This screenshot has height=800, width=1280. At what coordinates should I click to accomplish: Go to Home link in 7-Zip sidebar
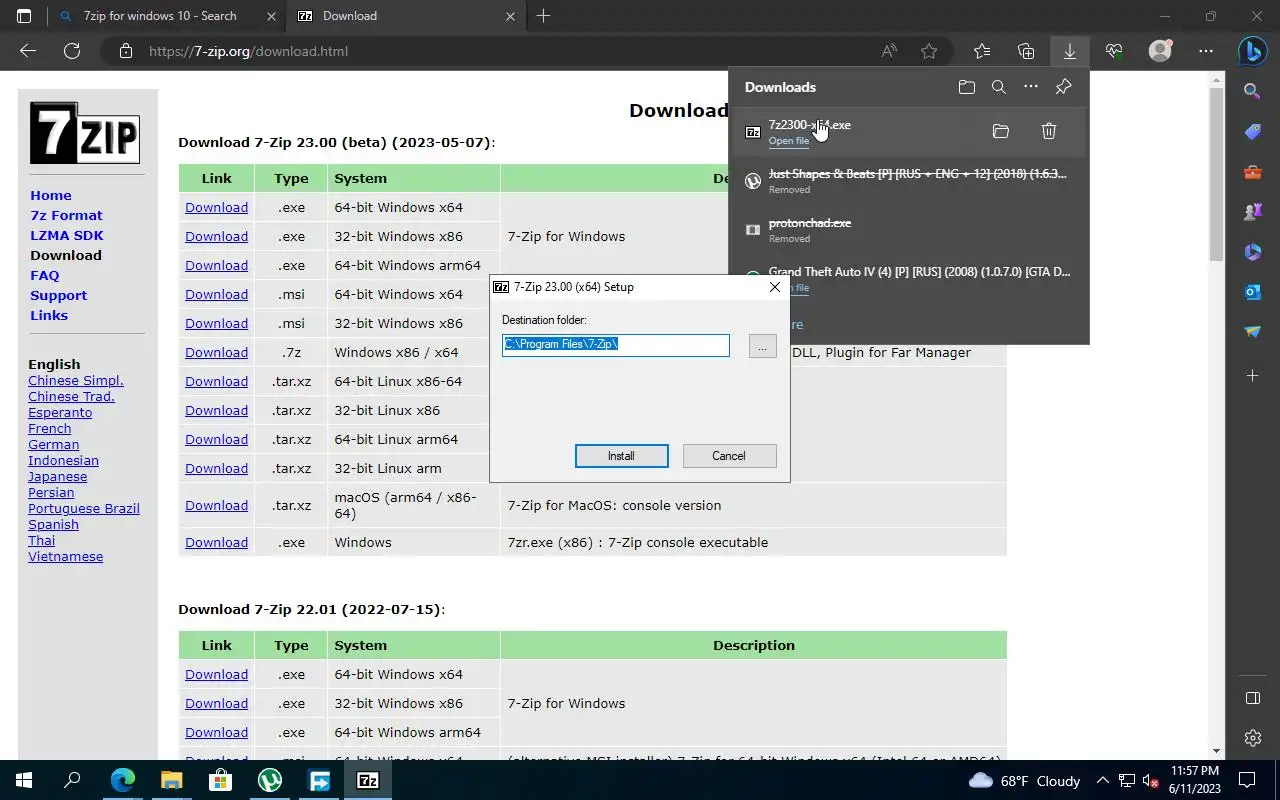click(51, 195)
